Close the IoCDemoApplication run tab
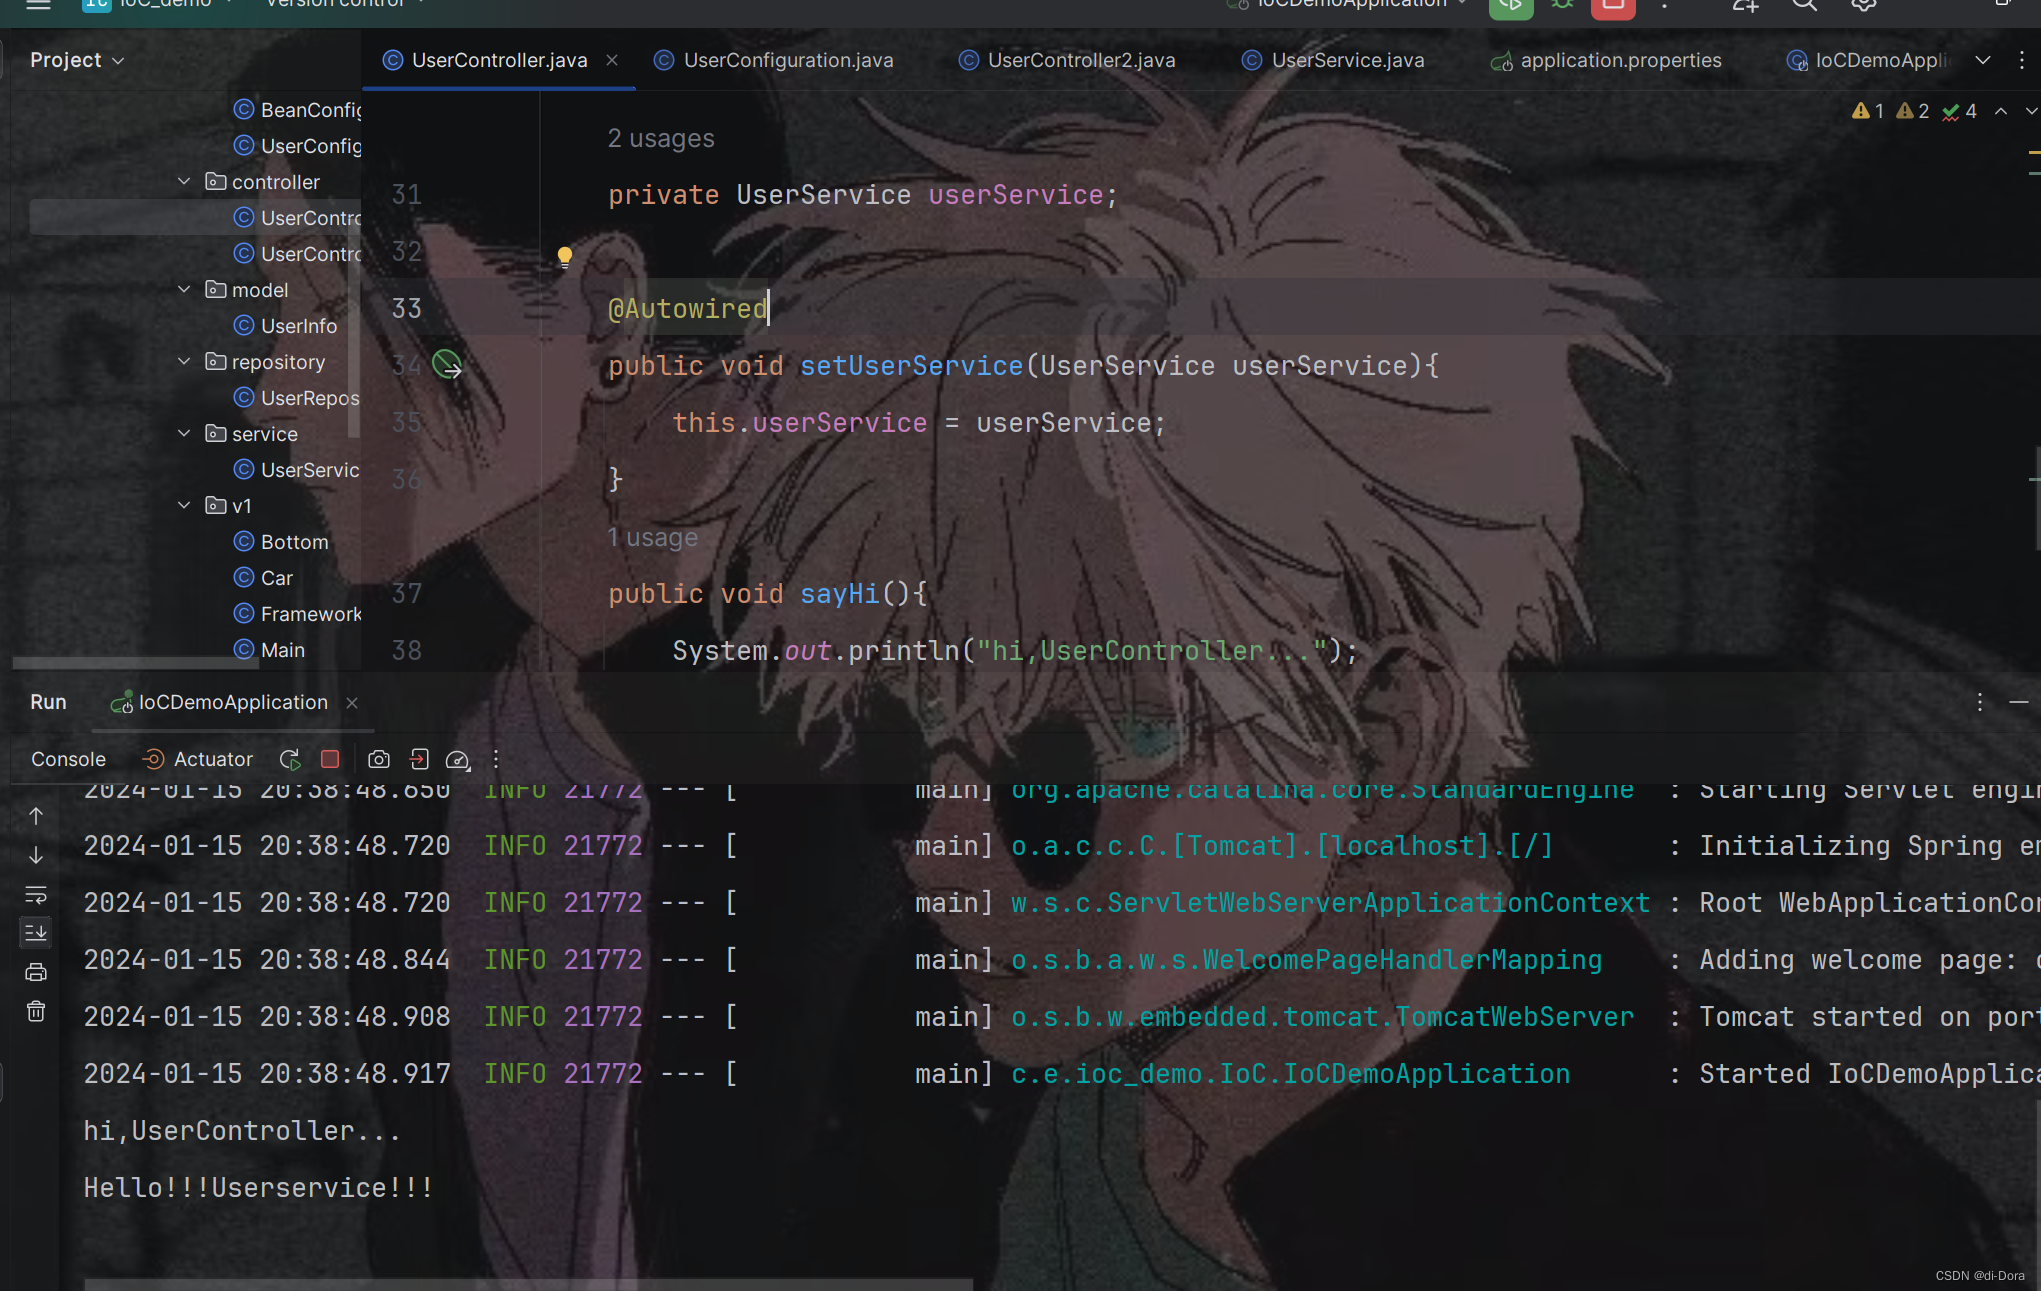2041x1291 pixels. pyautogui.click(x=352, y=703)
